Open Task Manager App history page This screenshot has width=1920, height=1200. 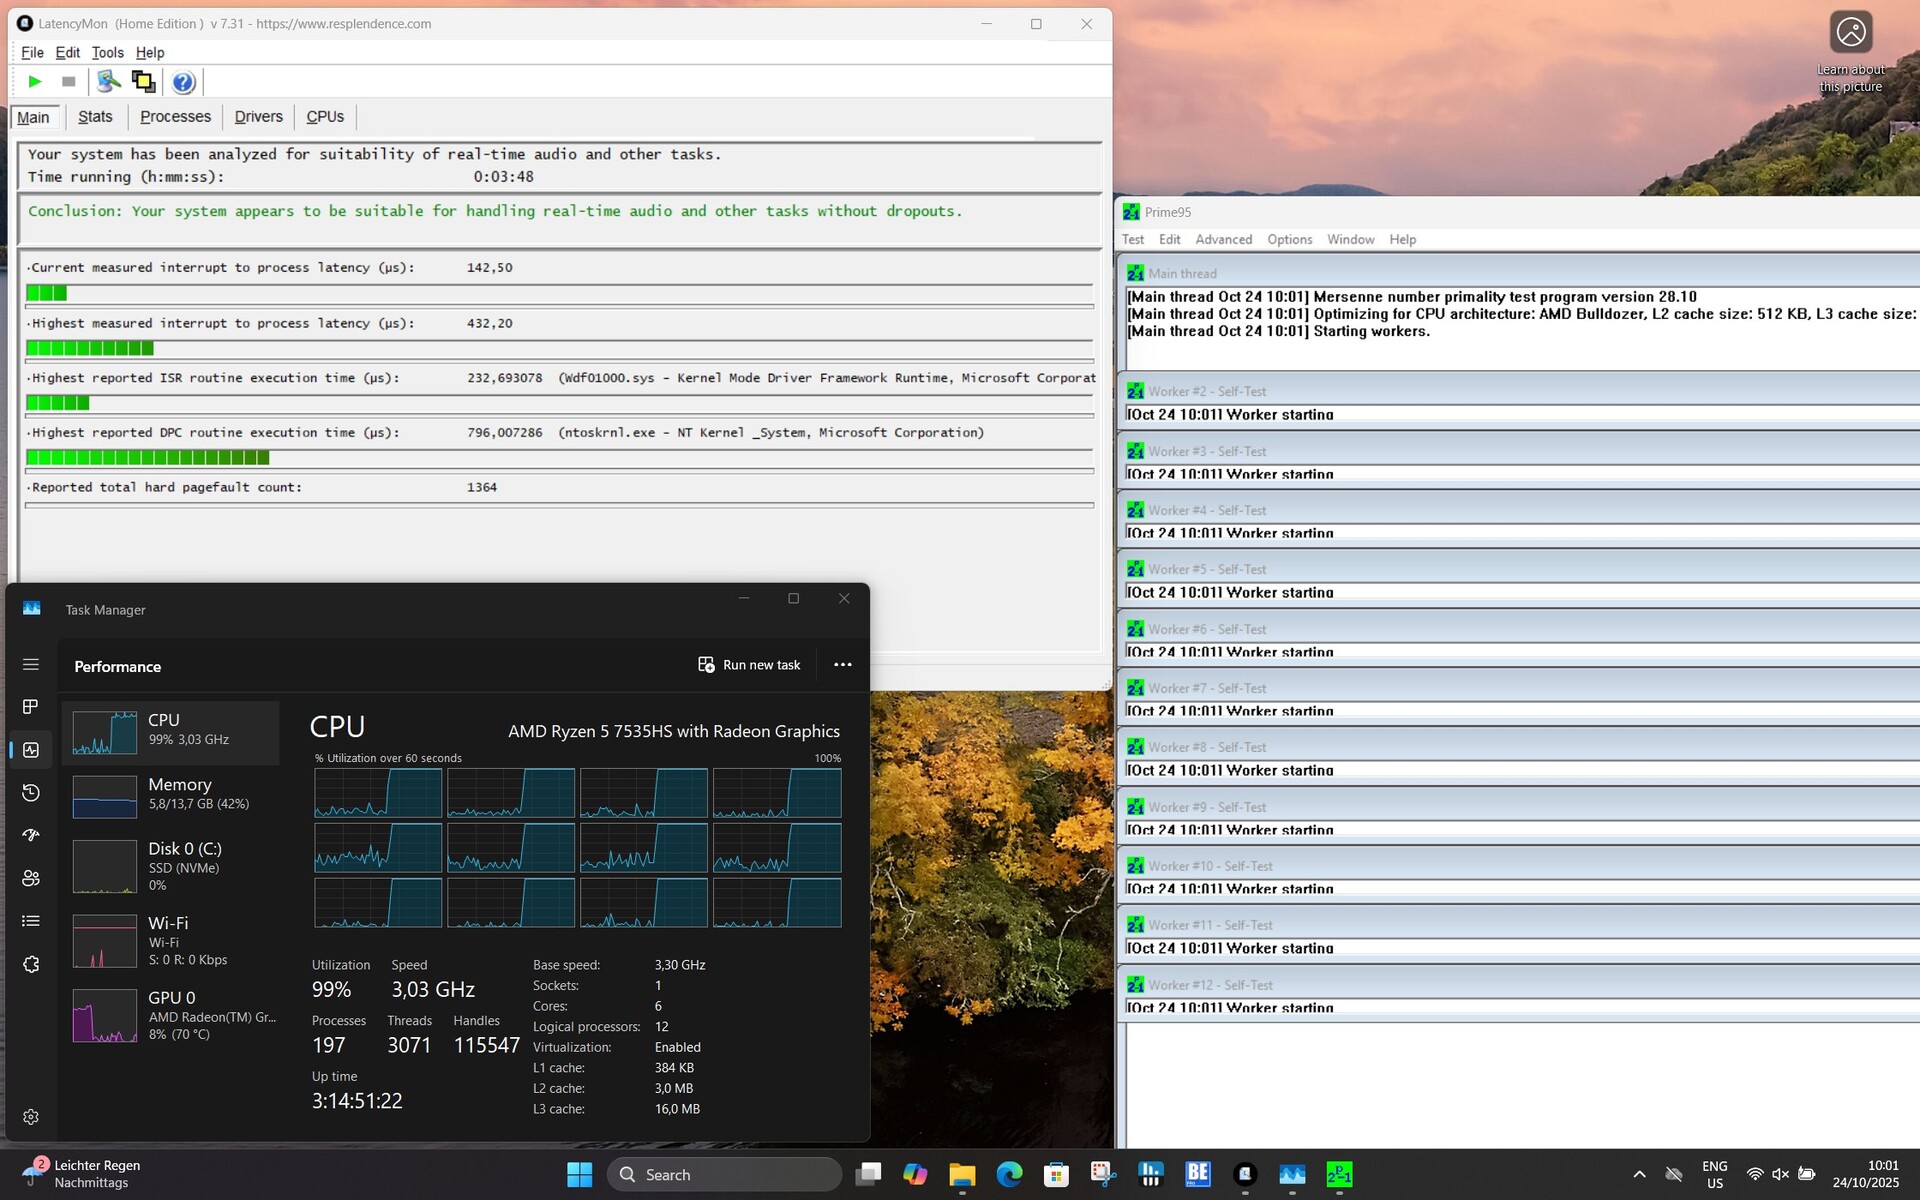(31, 793)
